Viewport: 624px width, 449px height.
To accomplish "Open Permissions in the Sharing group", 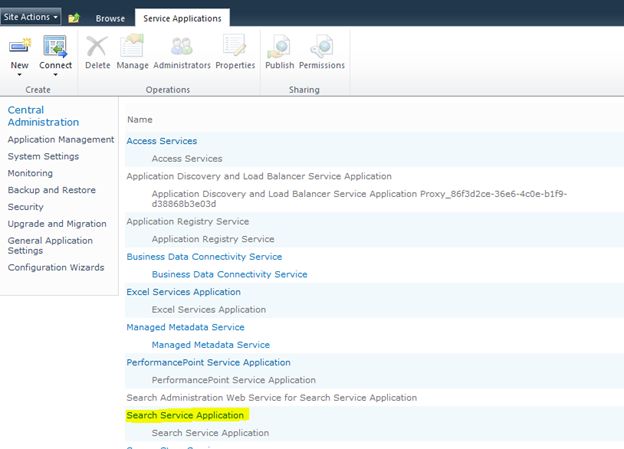I will (321, 46).
